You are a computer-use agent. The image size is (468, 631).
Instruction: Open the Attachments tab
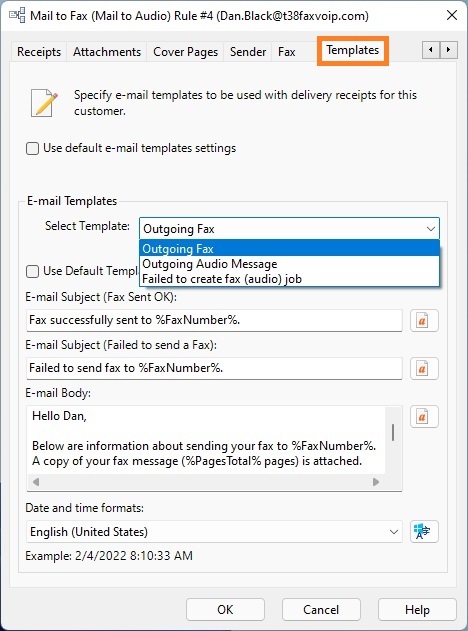(107, 52)
